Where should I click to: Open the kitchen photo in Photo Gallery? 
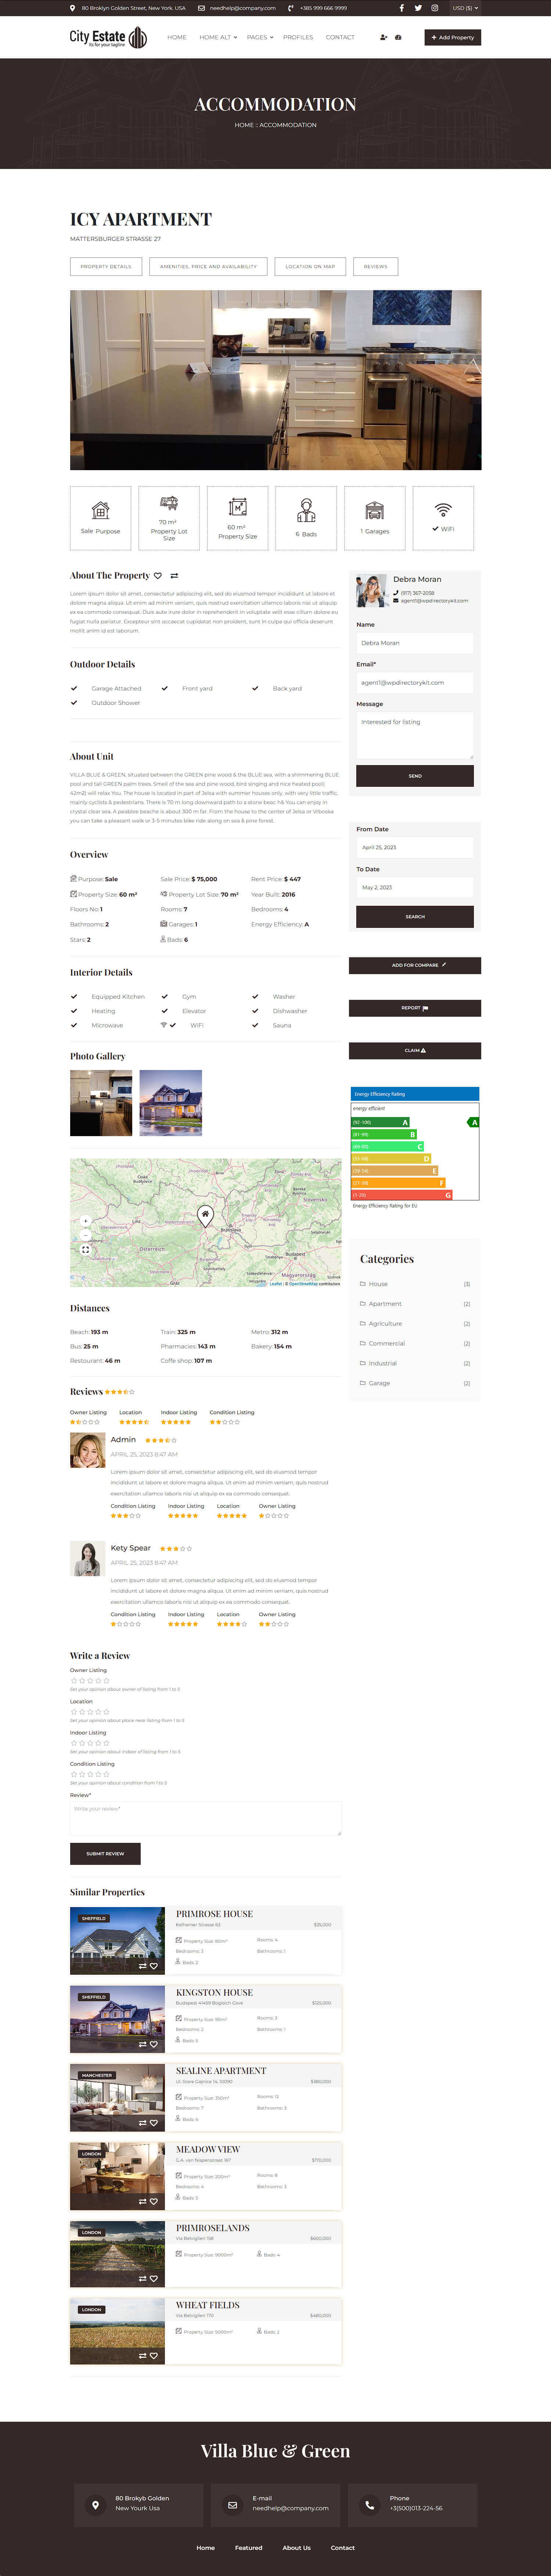tap(101, 1103)
